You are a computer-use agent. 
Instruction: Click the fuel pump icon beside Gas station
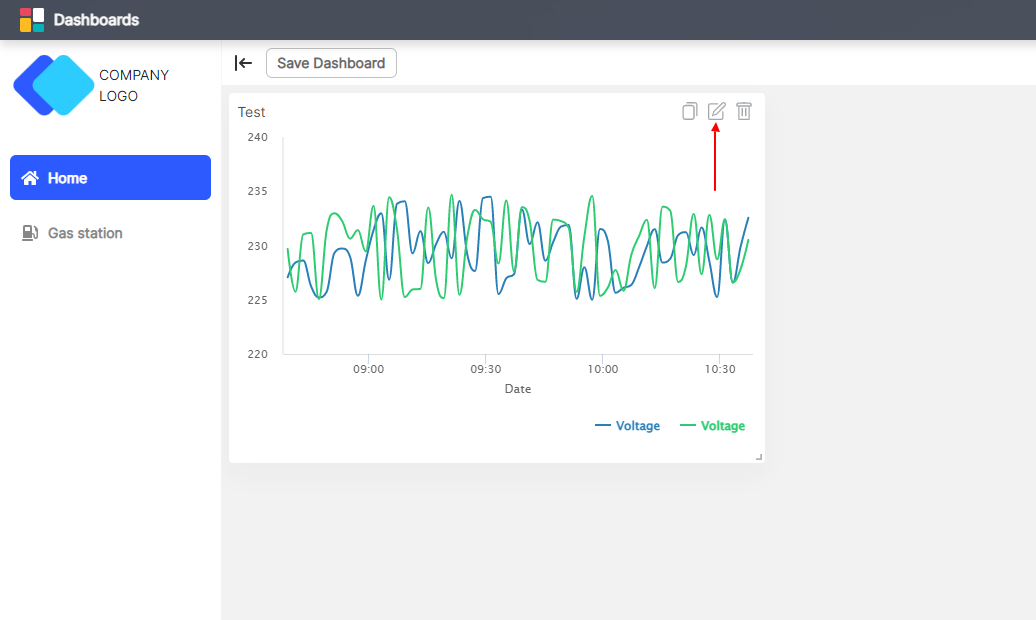click(x=29, y=232)
